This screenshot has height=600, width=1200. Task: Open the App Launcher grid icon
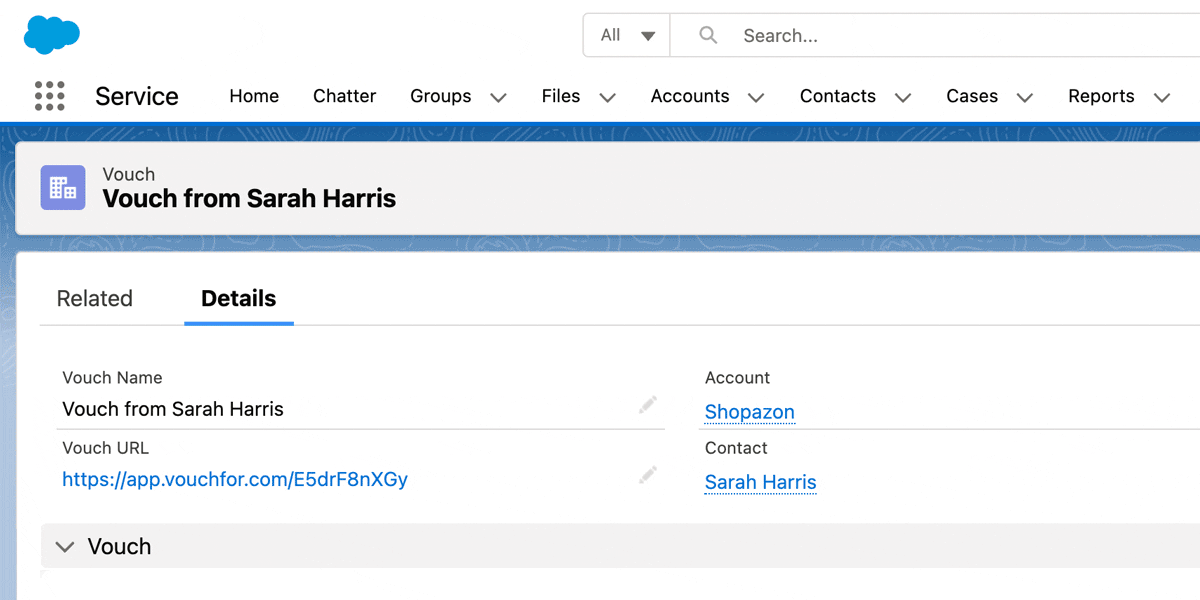(50, 96)
